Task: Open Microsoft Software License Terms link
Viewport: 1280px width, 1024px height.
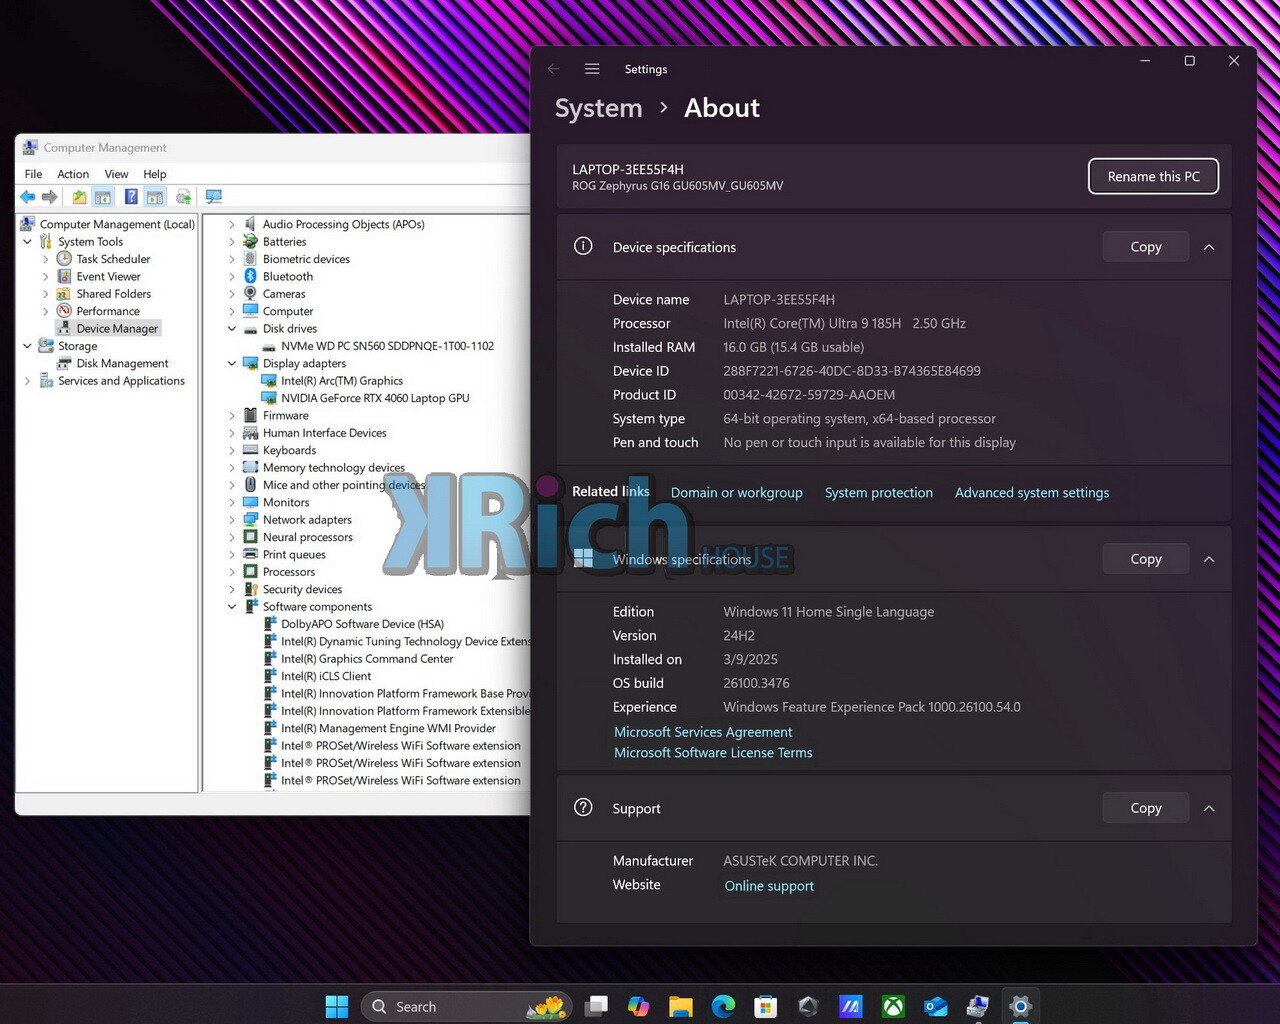Action: tap(713, 753)
